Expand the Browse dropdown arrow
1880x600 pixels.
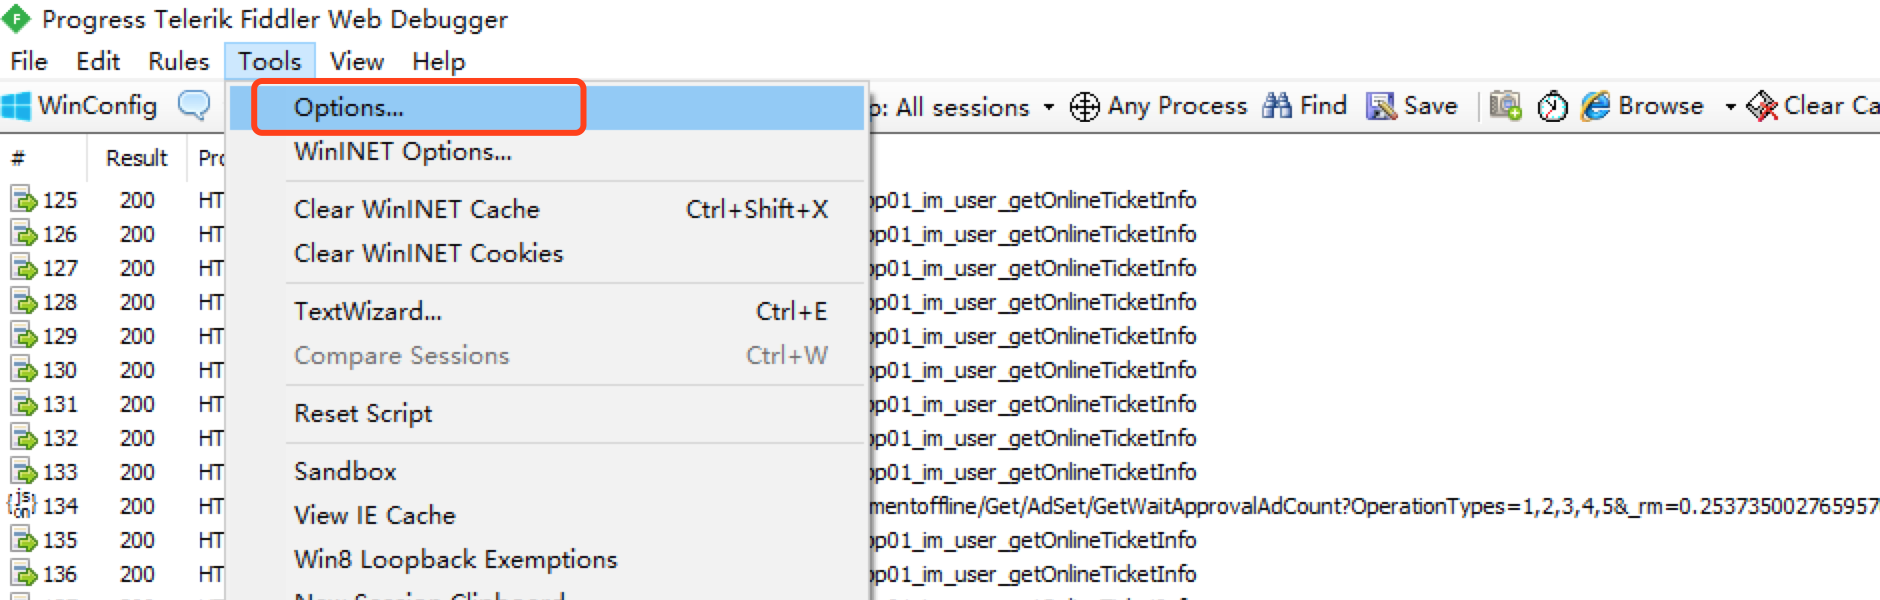click(1730, 107)
